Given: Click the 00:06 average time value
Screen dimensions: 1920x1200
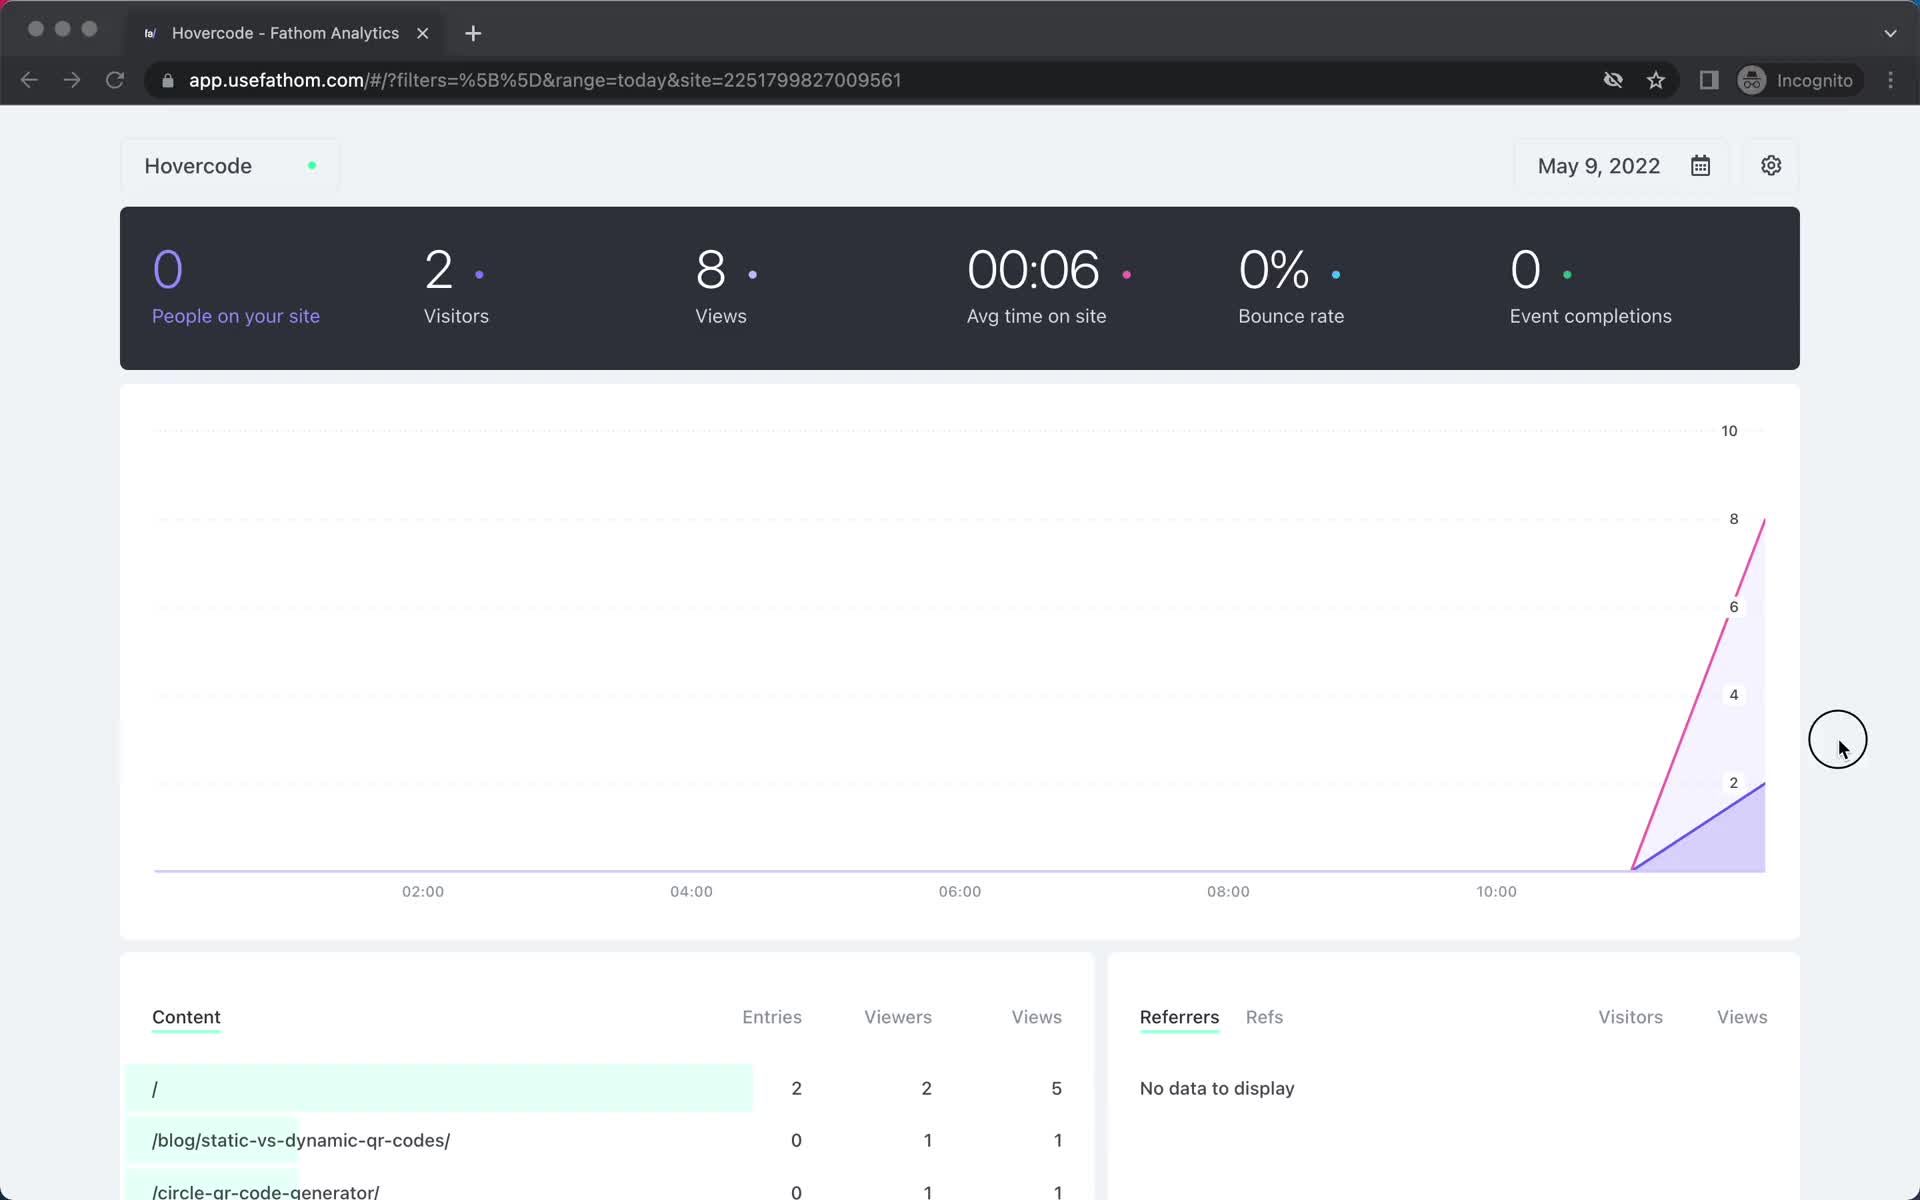Looking at the screenshot, I should (x=1033, y=270).
